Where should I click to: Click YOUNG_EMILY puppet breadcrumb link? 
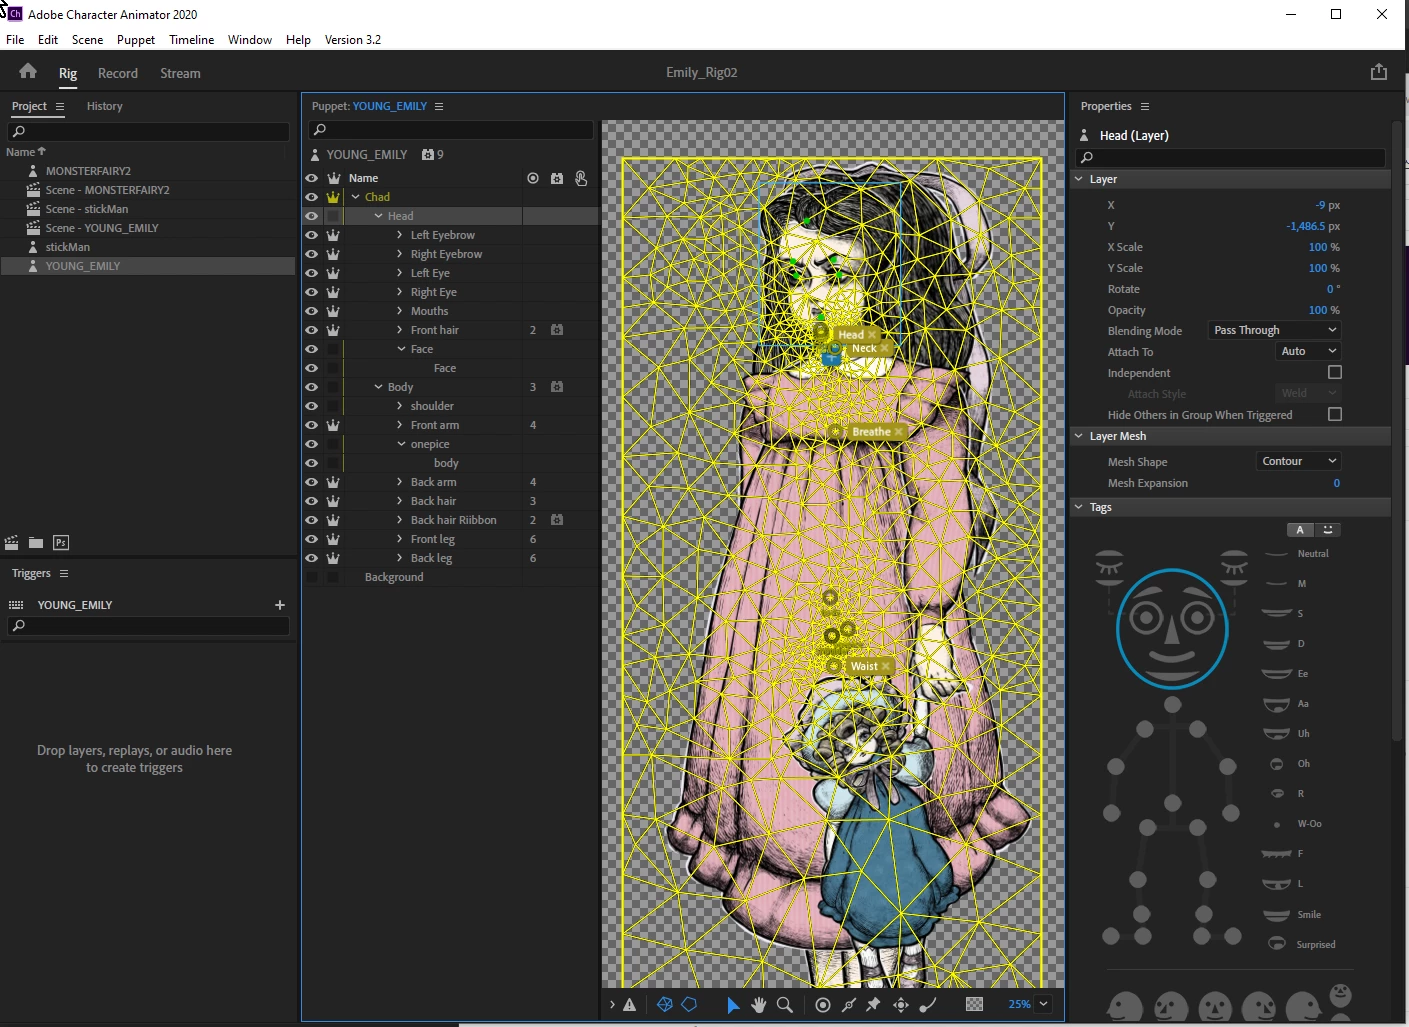click(390, 106)
